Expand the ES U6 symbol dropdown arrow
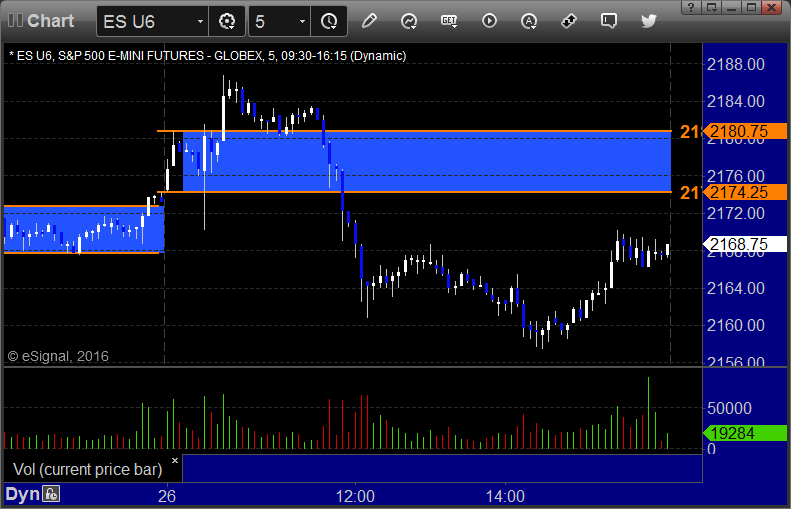The image size is (791, 509). click(200, 21)
